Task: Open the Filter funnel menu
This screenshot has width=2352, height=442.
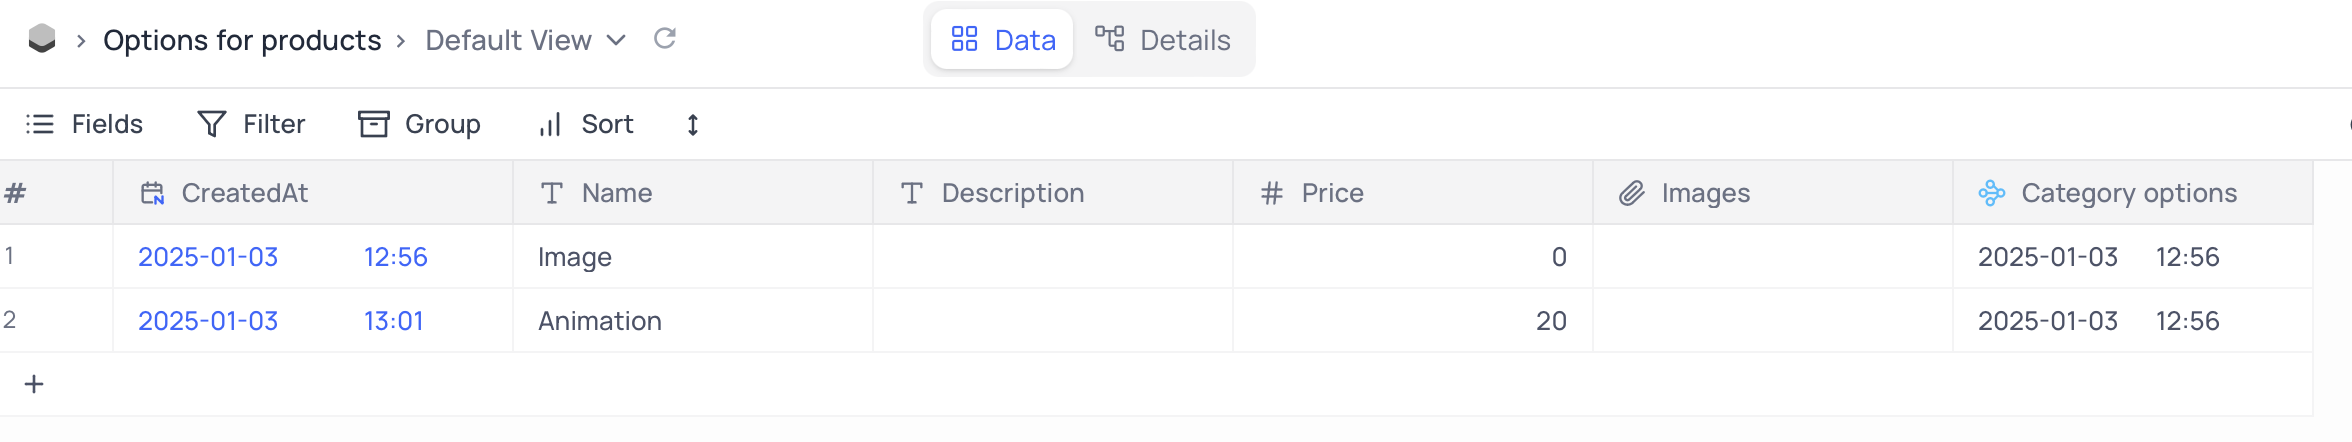Action: [x=251, y=124]
